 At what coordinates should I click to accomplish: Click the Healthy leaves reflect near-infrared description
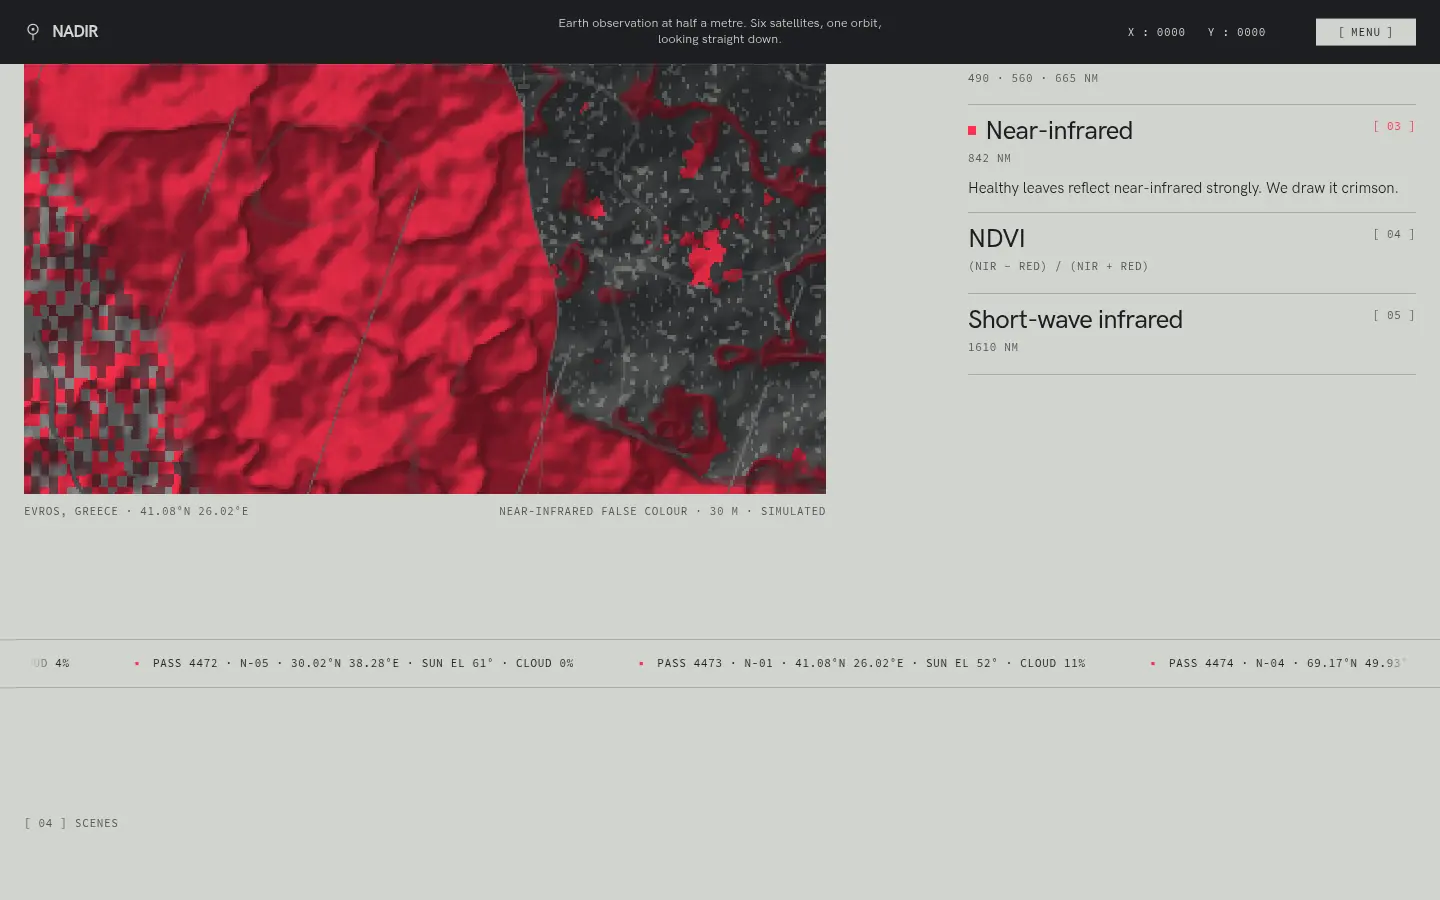tap(1183, 188)
